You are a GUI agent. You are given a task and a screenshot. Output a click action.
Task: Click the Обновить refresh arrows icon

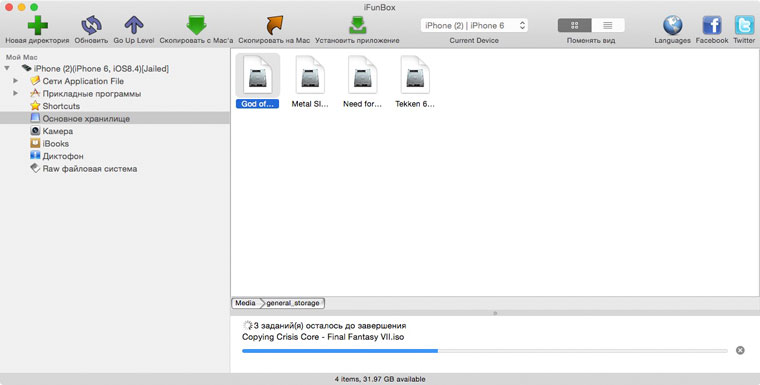tap(91, 25)
